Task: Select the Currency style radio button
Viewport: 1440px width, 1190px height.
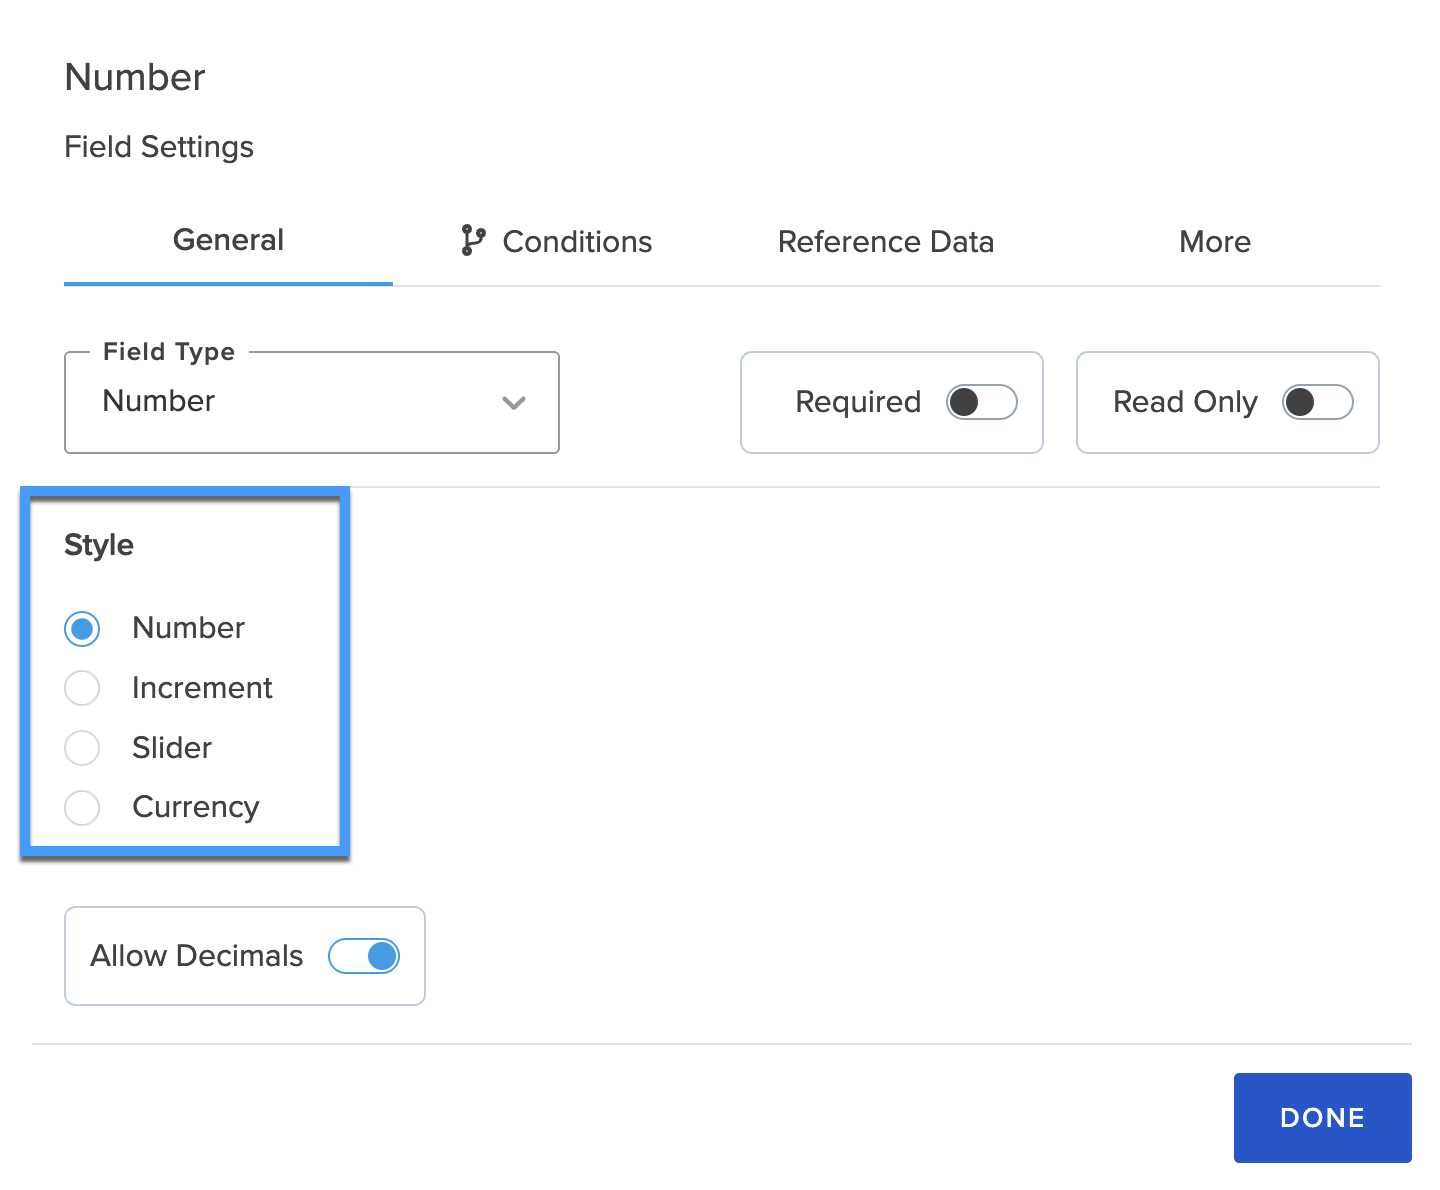Action: pyautogui.click(x=82, y=807)
